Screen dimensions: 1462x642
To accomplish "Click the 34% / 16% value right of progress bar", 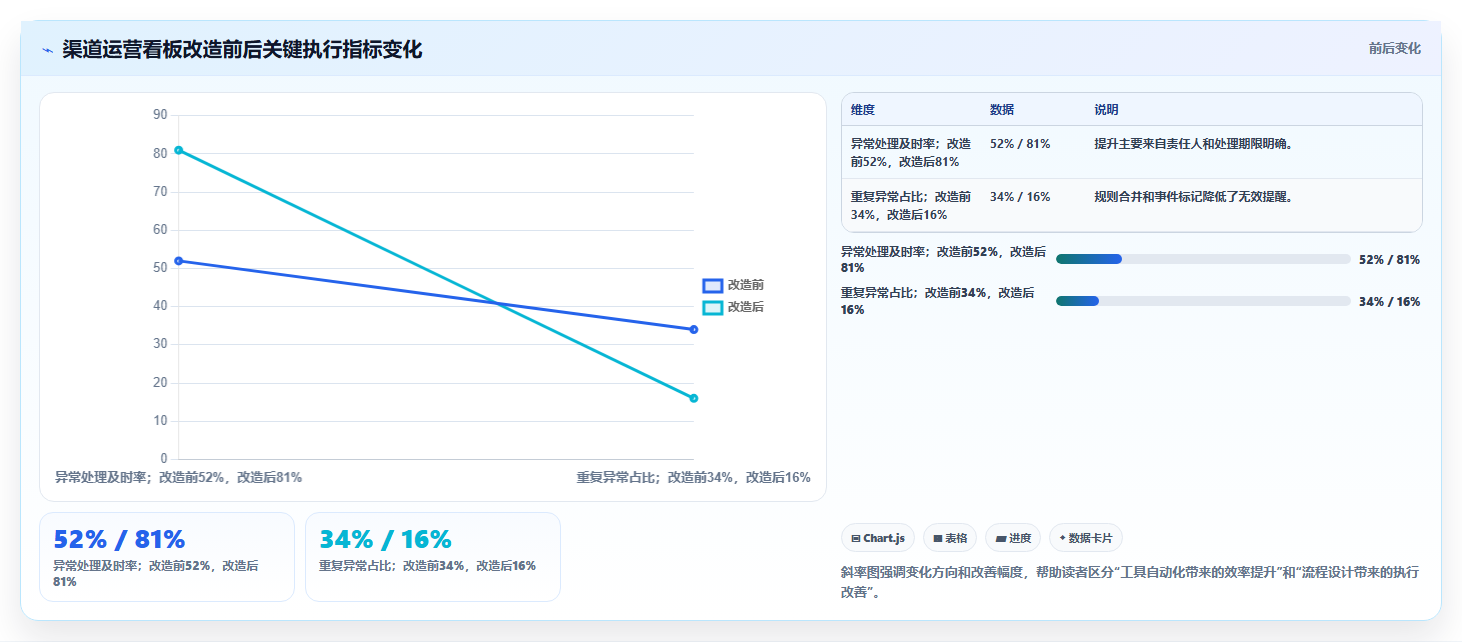I will [x=1389, y=302].
